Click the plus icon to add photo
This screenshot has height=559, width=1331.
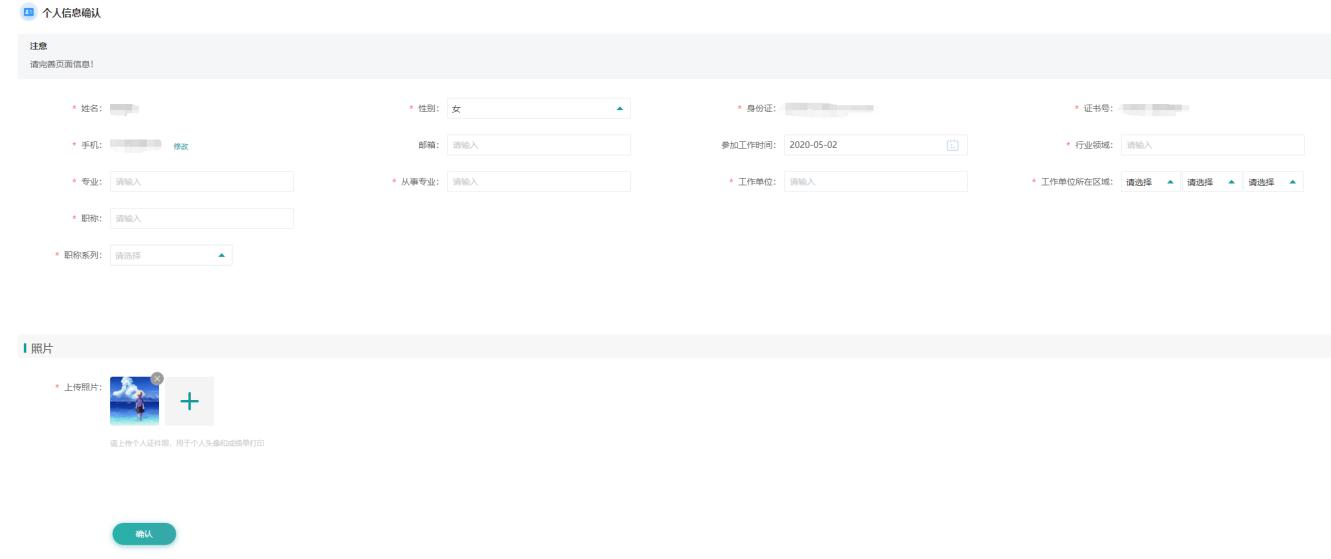pos(189,401)
